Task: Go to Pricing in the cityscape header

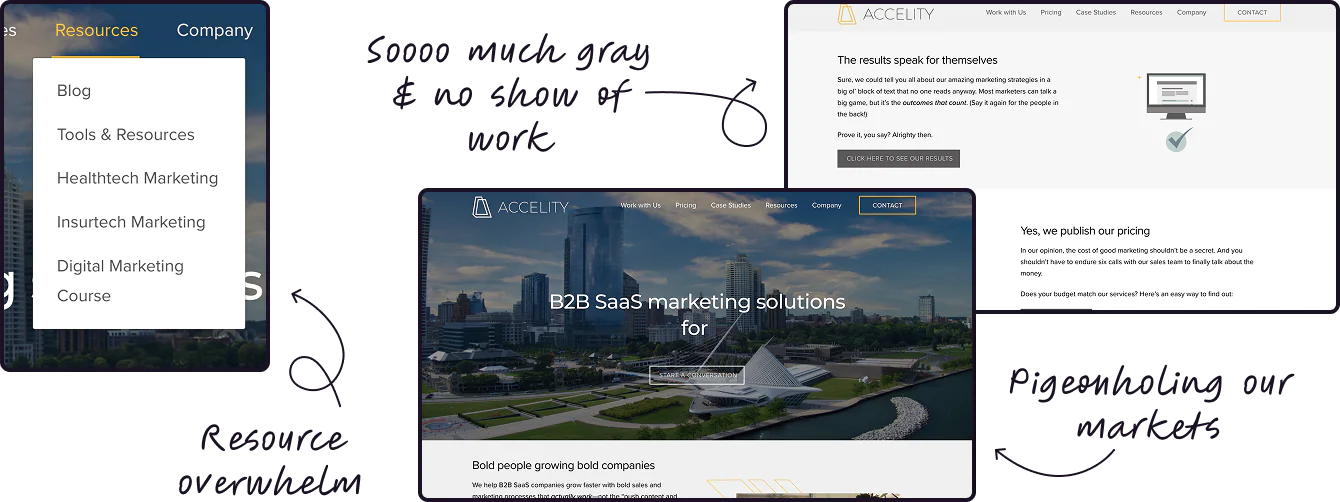Action: (685, 206)
